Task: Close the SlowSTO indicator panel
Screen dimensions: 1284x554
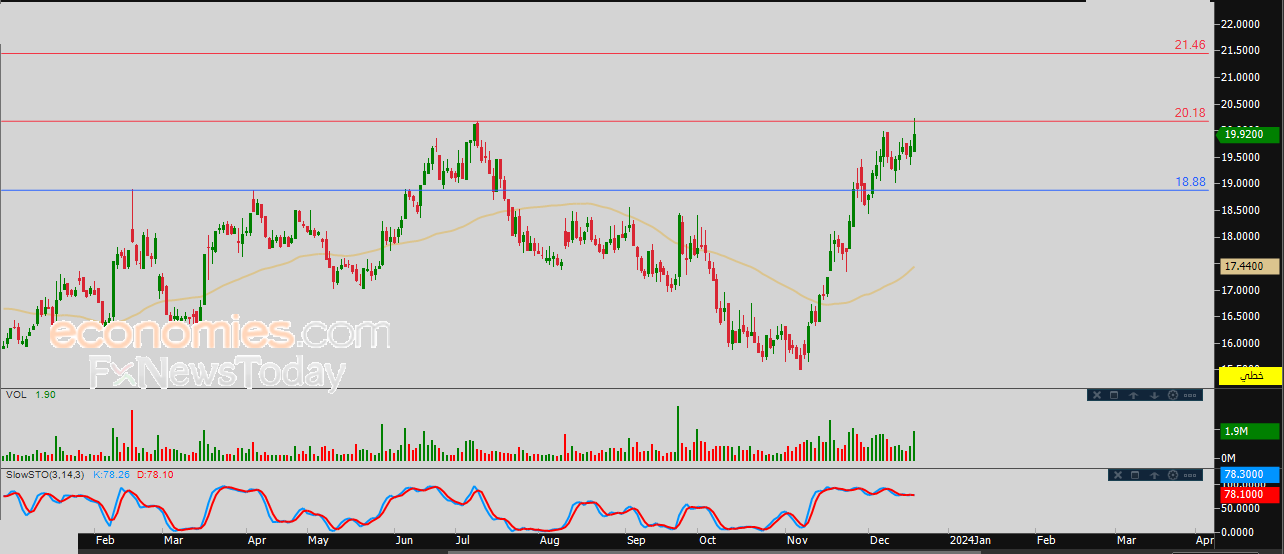Action: [1117, 475]
